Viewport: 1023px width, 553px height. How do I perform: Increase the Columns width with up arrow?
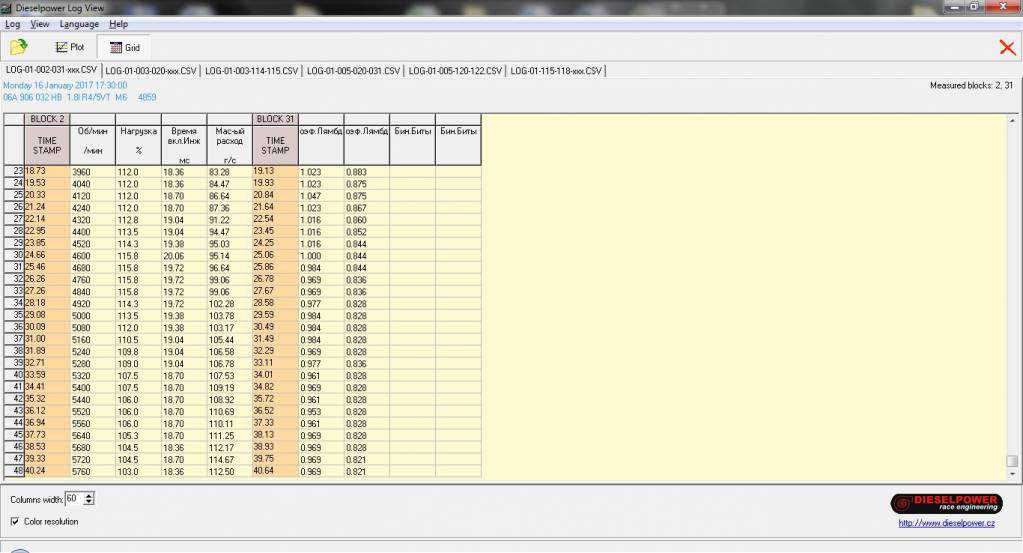90,495
